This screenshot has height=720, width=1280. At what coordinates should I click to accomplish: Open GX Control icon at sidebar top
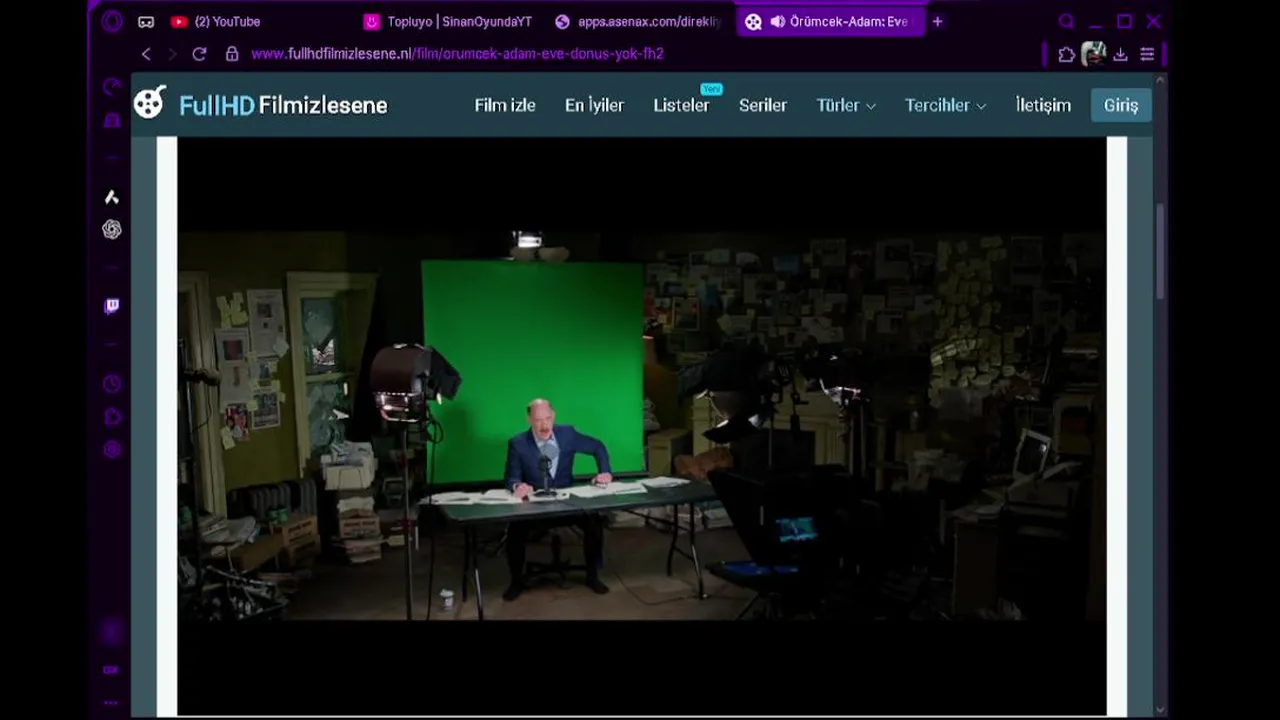pos(112,87)
